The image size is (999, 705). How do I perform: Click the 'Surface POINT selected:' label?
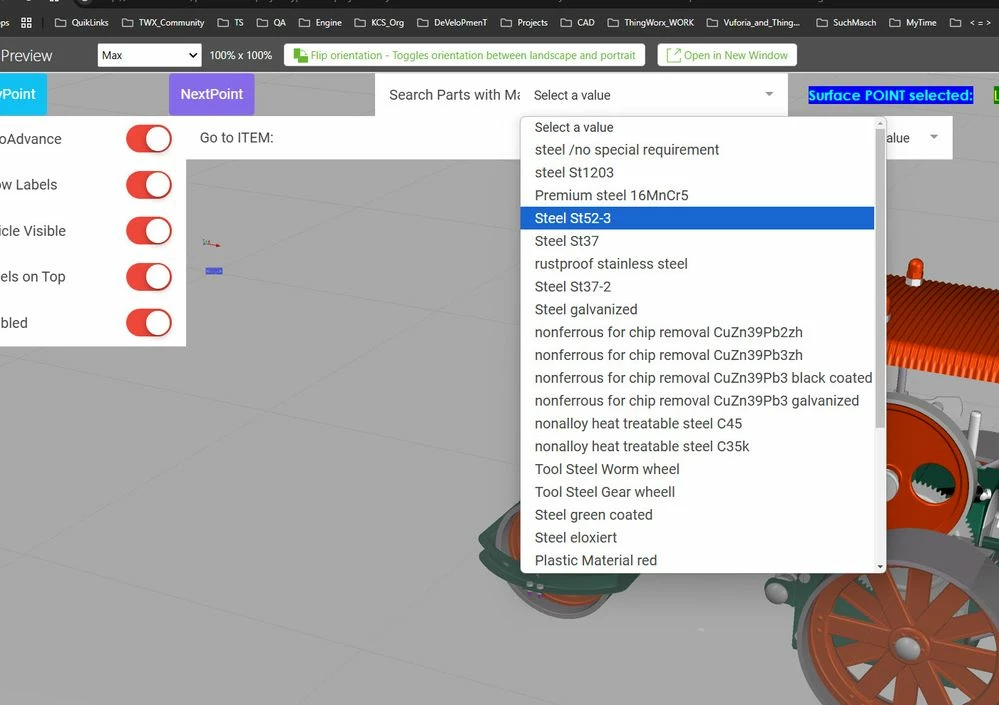(x=890, y=95)
